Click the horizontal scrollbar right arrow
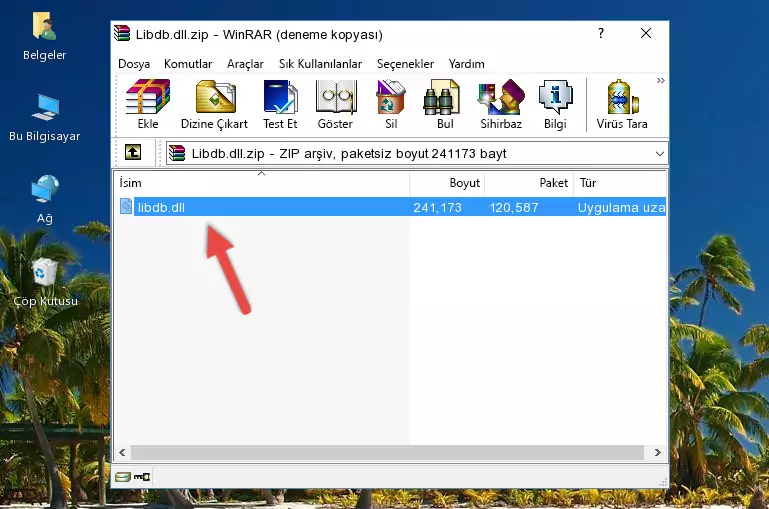 point(657,452)
